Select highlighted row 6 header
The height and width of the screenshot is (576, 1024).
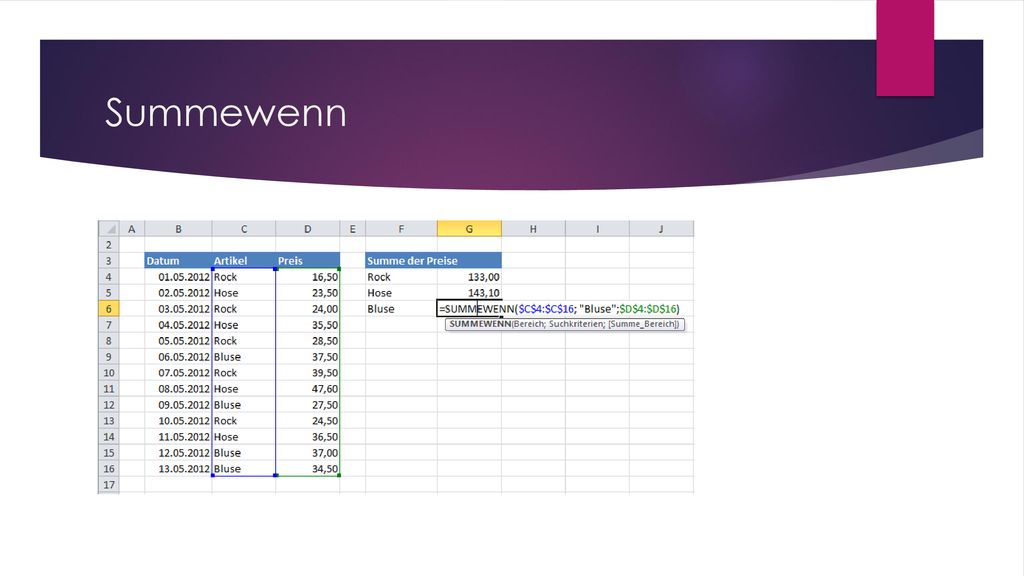108,309
